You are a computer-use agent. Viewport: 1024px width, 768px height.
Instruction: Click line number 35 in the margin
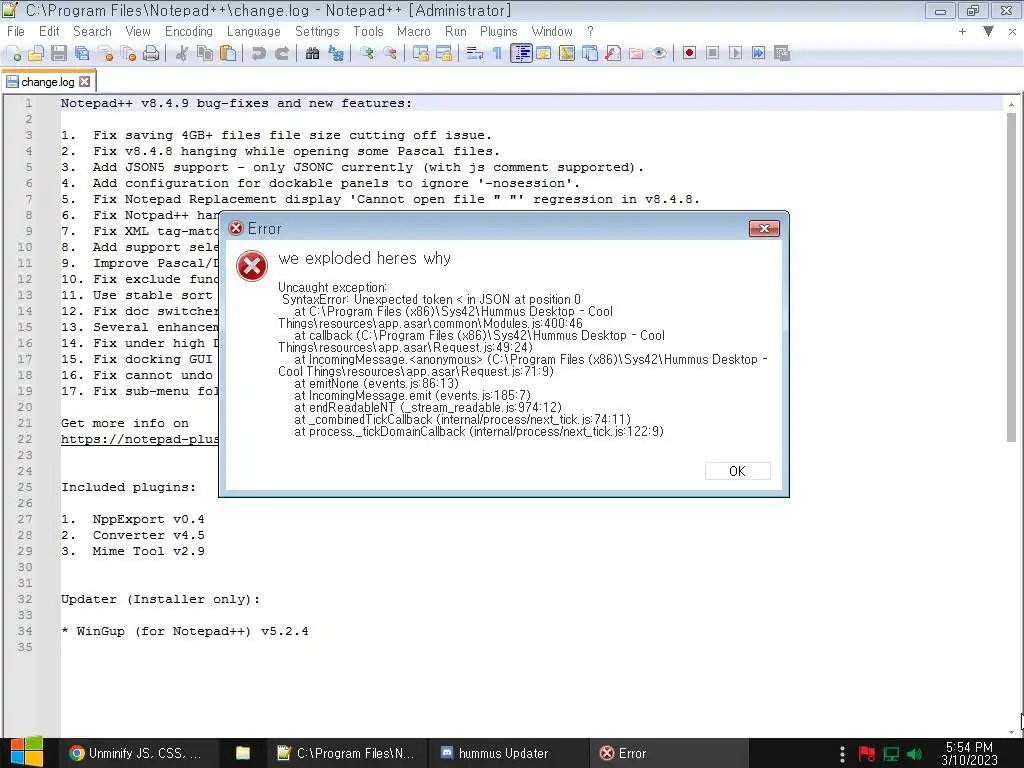[x=25, y=647]
